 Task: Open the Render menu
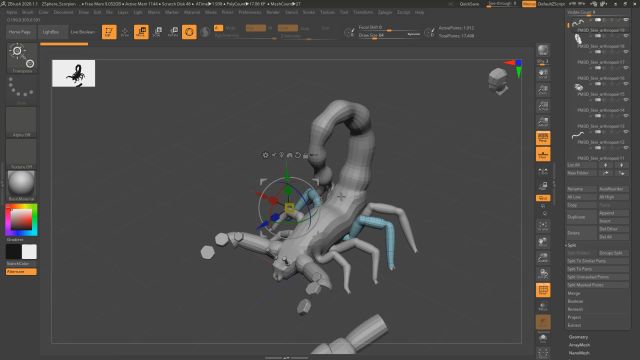click(273, 12)
